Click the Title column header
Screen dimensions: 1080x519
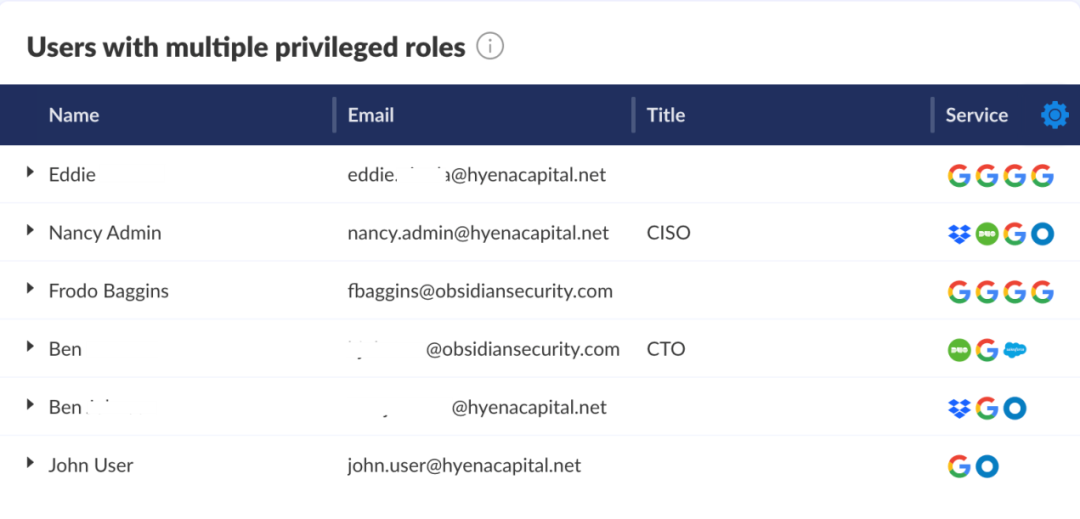pyautogui.click(x=666, y=115)
